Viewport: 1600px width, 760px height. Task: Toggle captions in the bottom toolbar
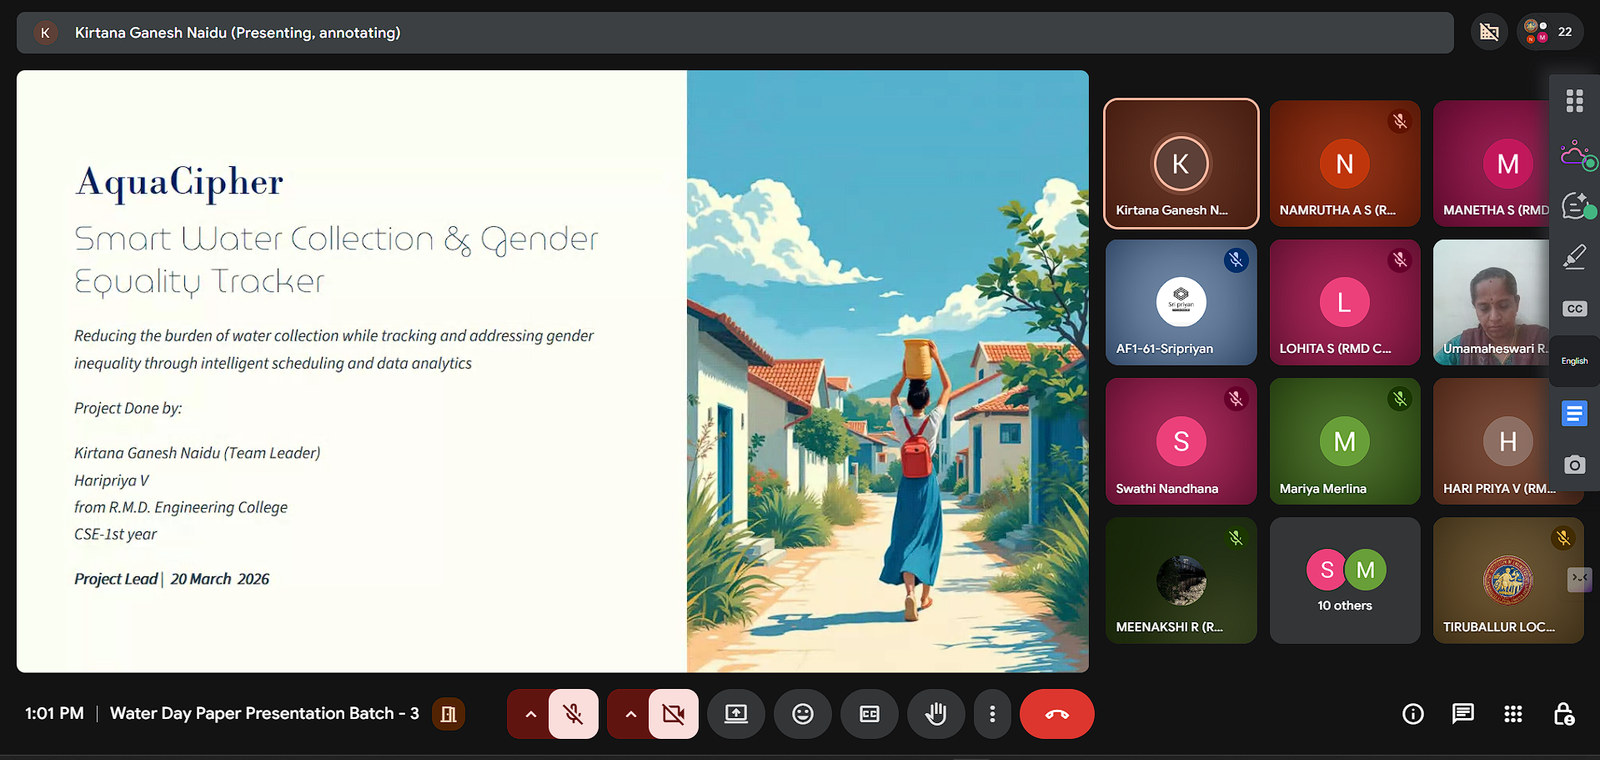click(x=870, y=714)
